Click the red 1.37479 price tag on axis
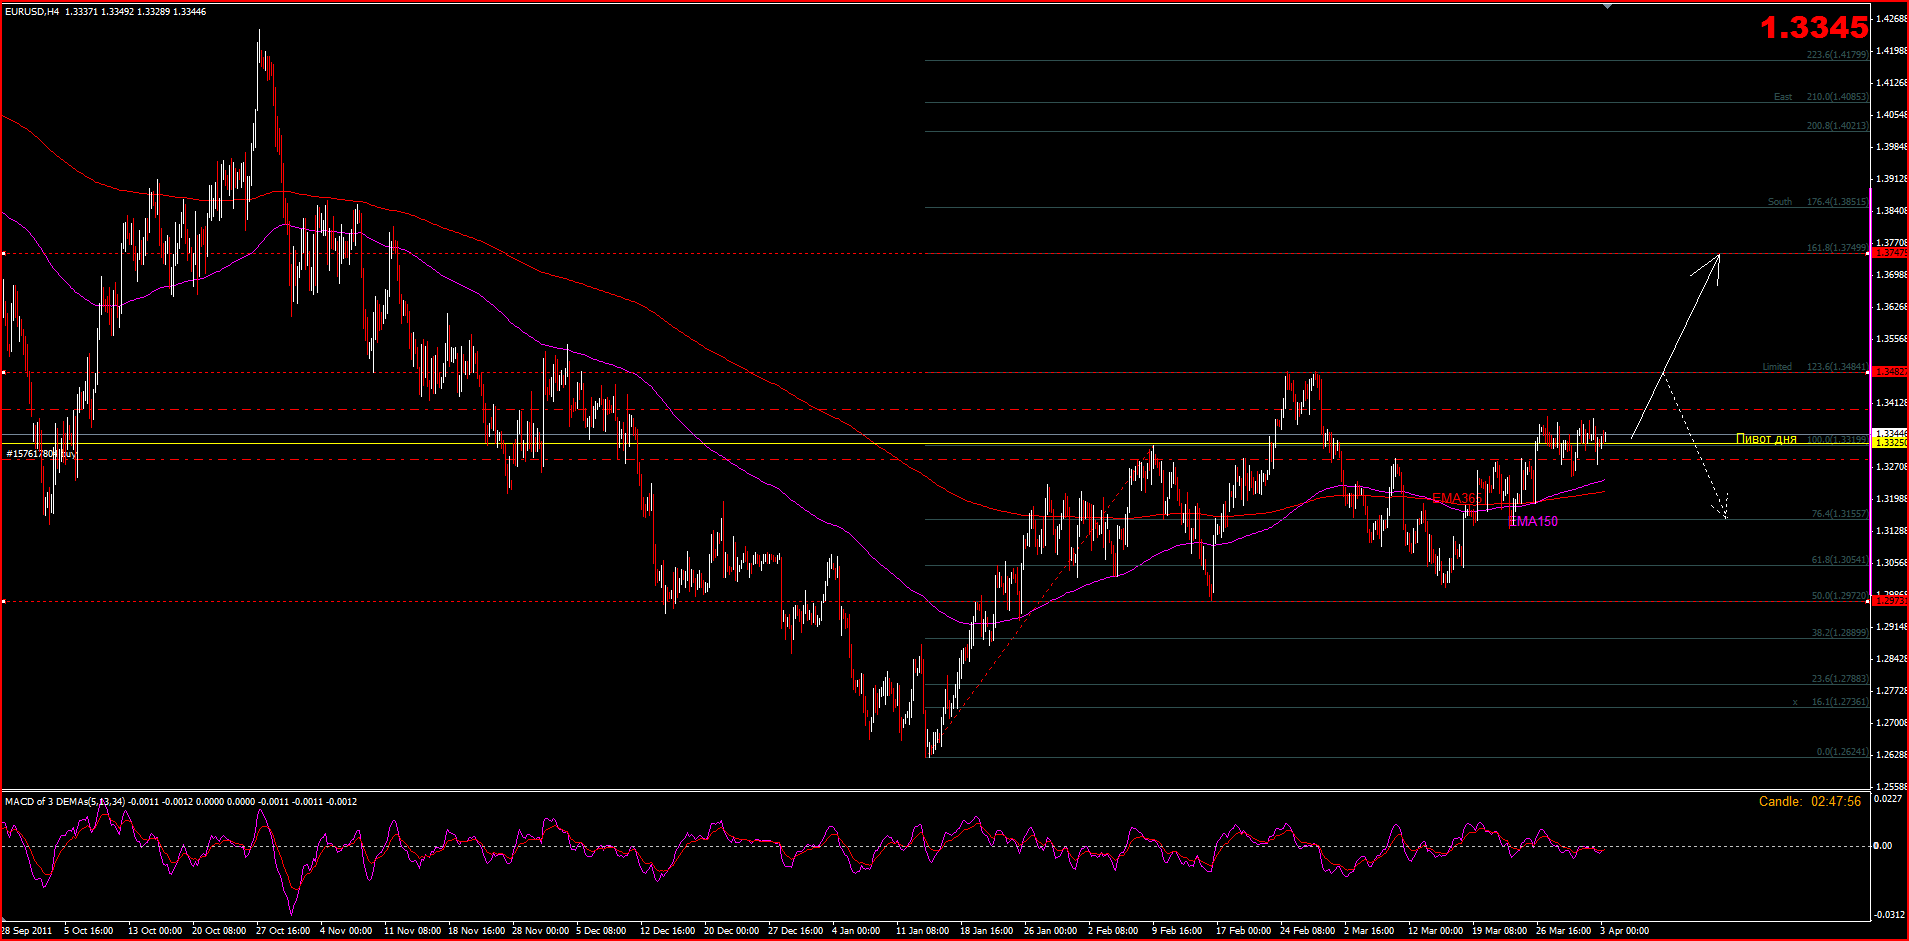1909x941 pixels. pos(1889,253)
